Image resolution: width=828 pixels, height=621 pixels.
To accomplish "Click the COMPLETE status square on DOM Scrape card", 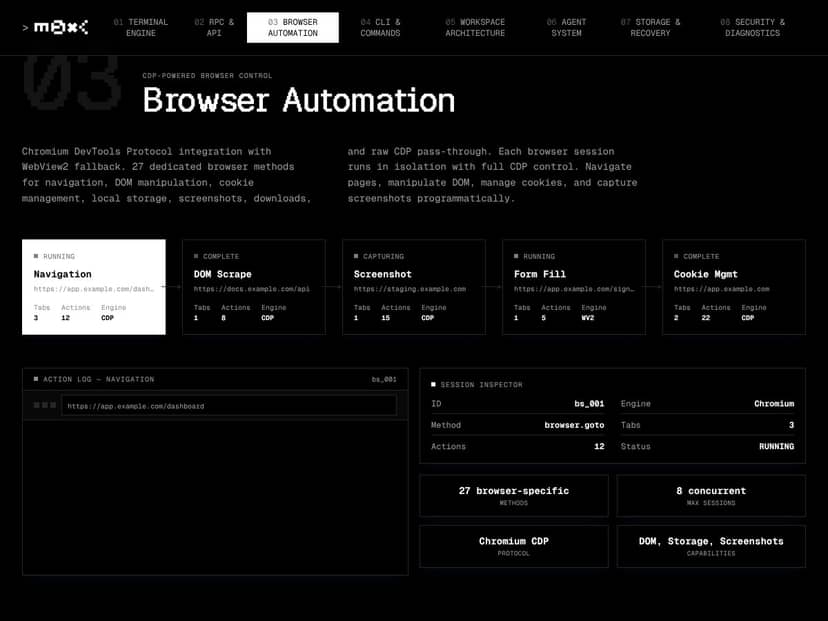I will (x=196, y=256).
